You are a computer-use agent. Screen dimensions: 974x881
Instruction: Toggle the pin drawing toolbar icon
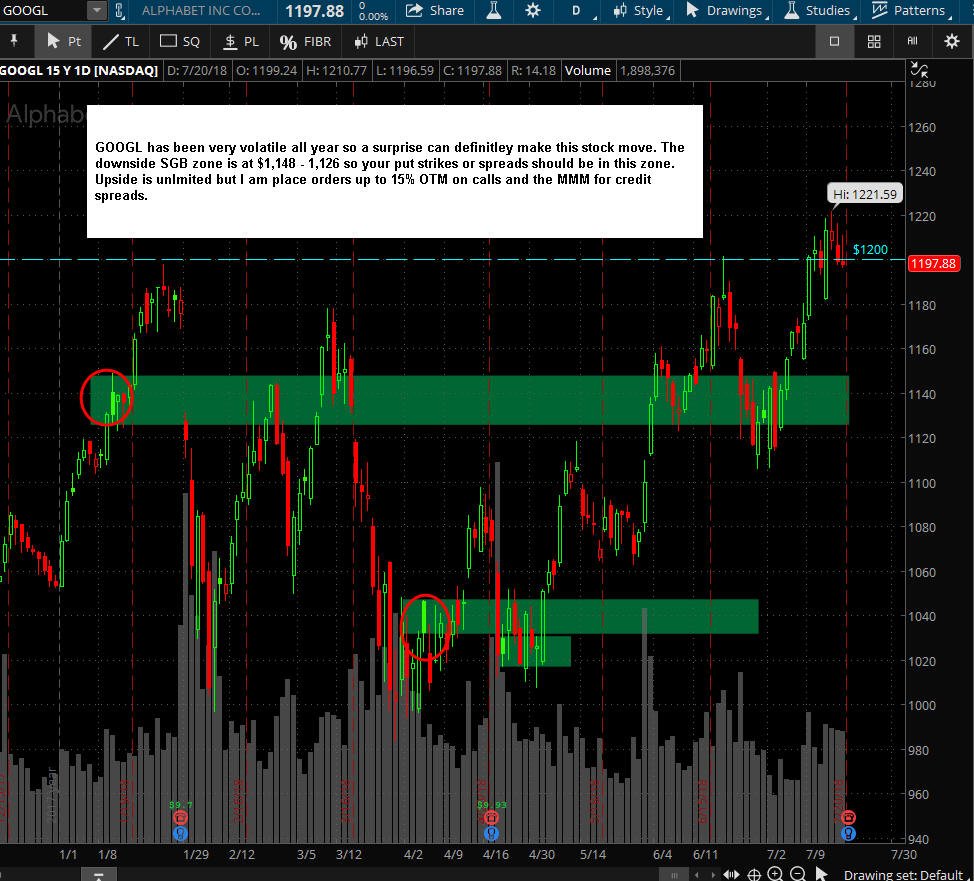pyautogui.click(x=14, y=41)
